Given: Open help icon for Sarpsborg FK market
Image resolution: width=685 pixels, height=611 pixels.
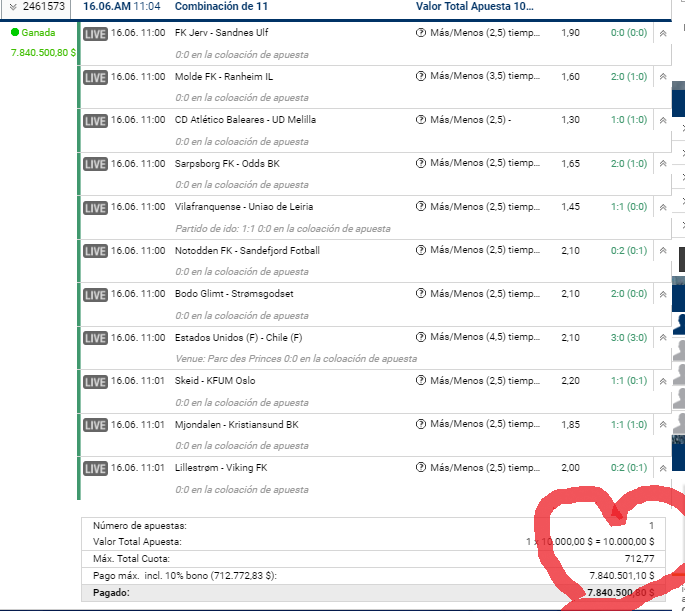Looking at the screenshot, I should tap(421, 163).
